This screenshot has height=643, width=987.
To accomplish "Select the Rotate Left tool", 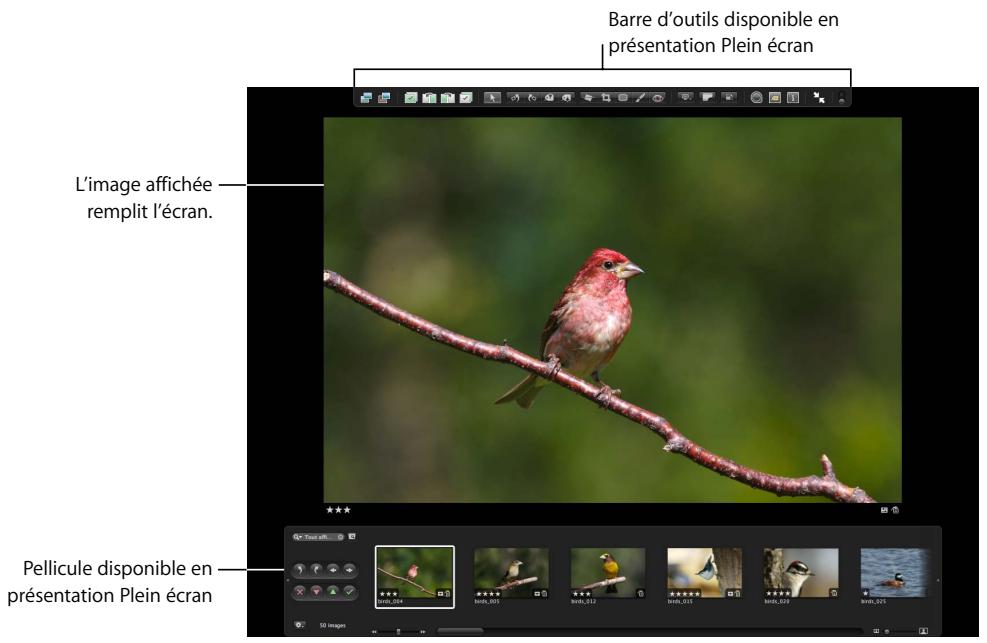I will pos(515,98).
